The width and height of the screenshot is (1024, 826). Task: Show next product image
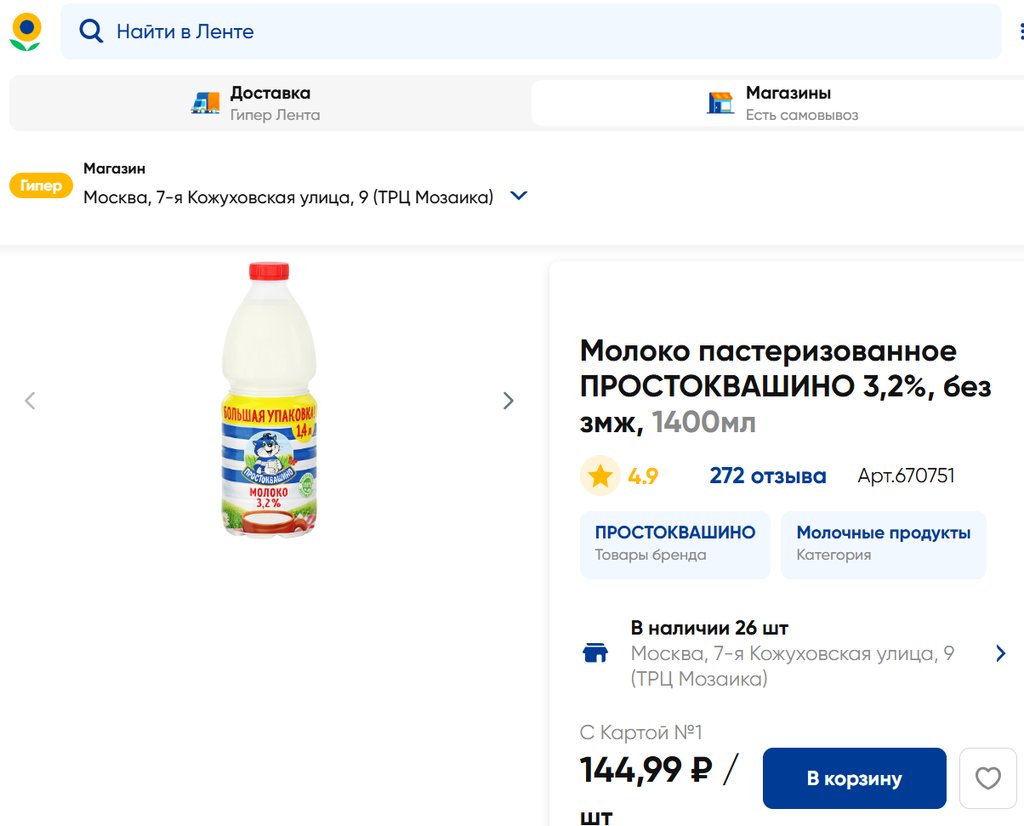coord(508,401)
